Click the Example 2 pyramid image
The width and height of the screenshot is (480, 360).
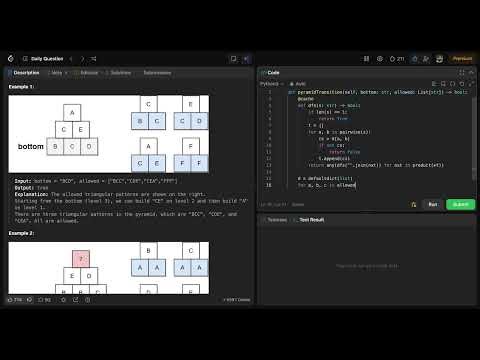[109, 268]
